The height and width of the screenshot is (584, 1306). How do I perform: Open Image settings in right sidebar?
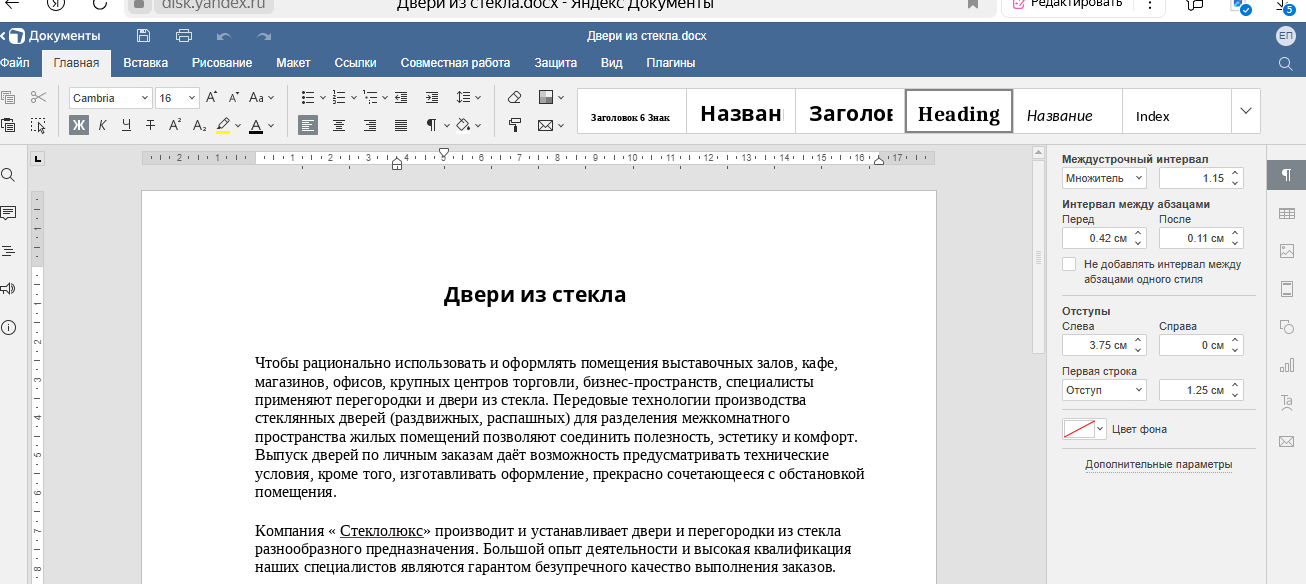point(1286,251)
